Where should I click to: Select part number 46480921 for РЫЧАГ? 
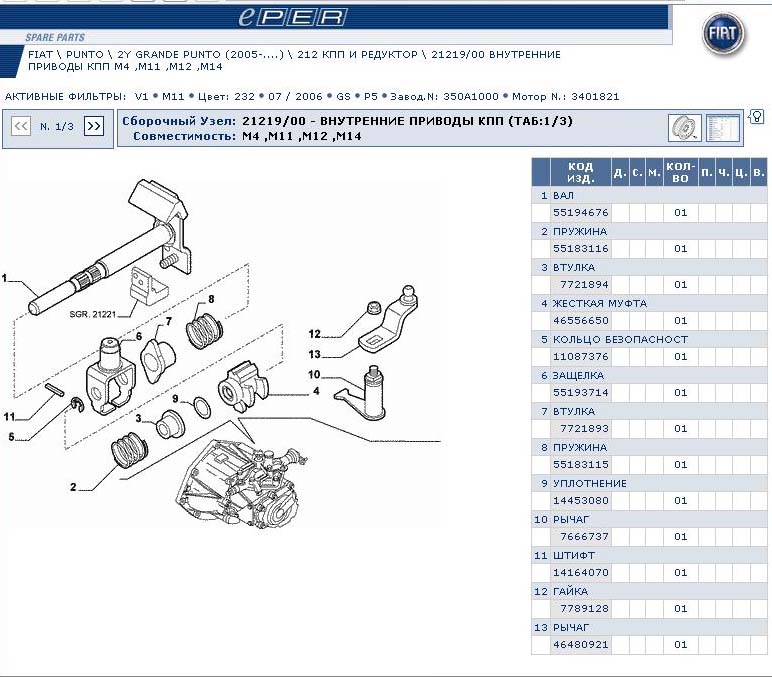tap(580, 645)
